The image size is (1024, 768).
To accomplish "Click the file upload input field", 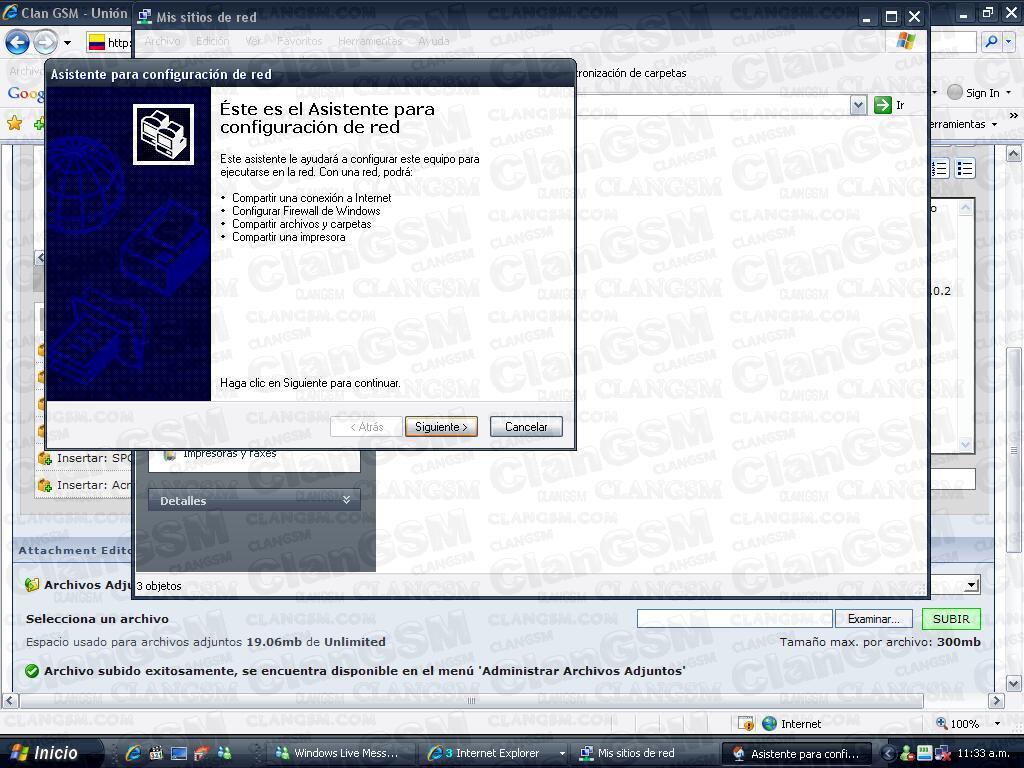I will click(735, 618).
